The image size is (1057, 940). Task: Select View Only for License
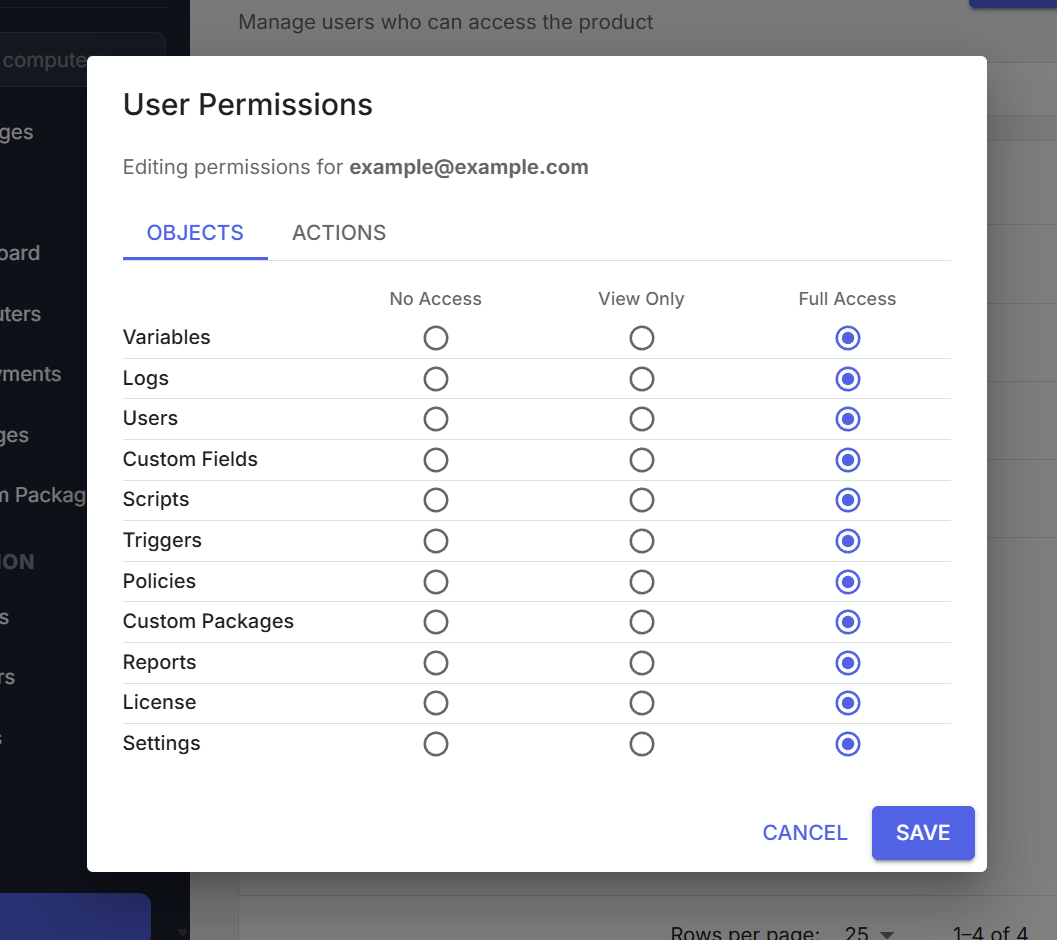641,702
